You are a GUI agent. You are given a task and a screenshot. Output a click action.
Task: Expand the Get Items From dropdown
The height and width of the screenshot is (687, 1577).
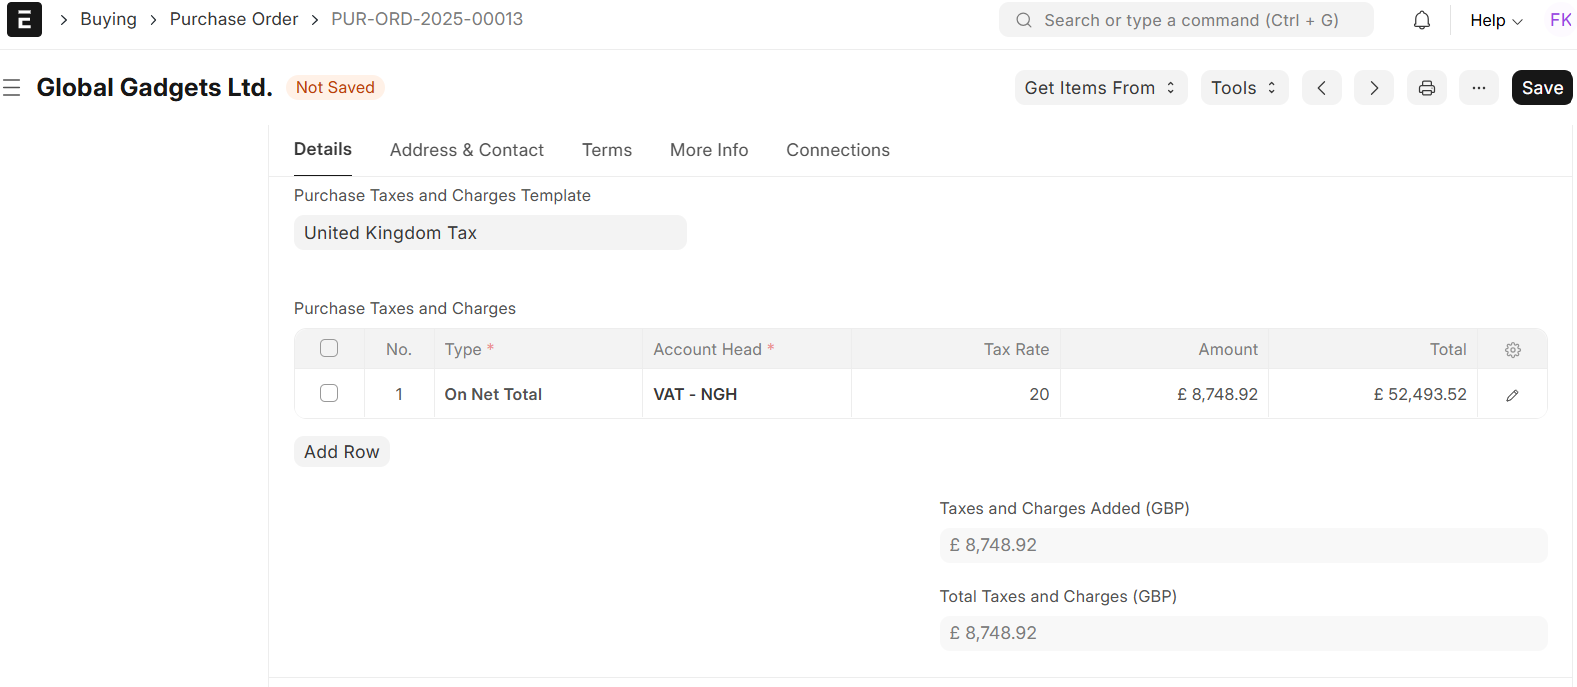[1100, 88]
